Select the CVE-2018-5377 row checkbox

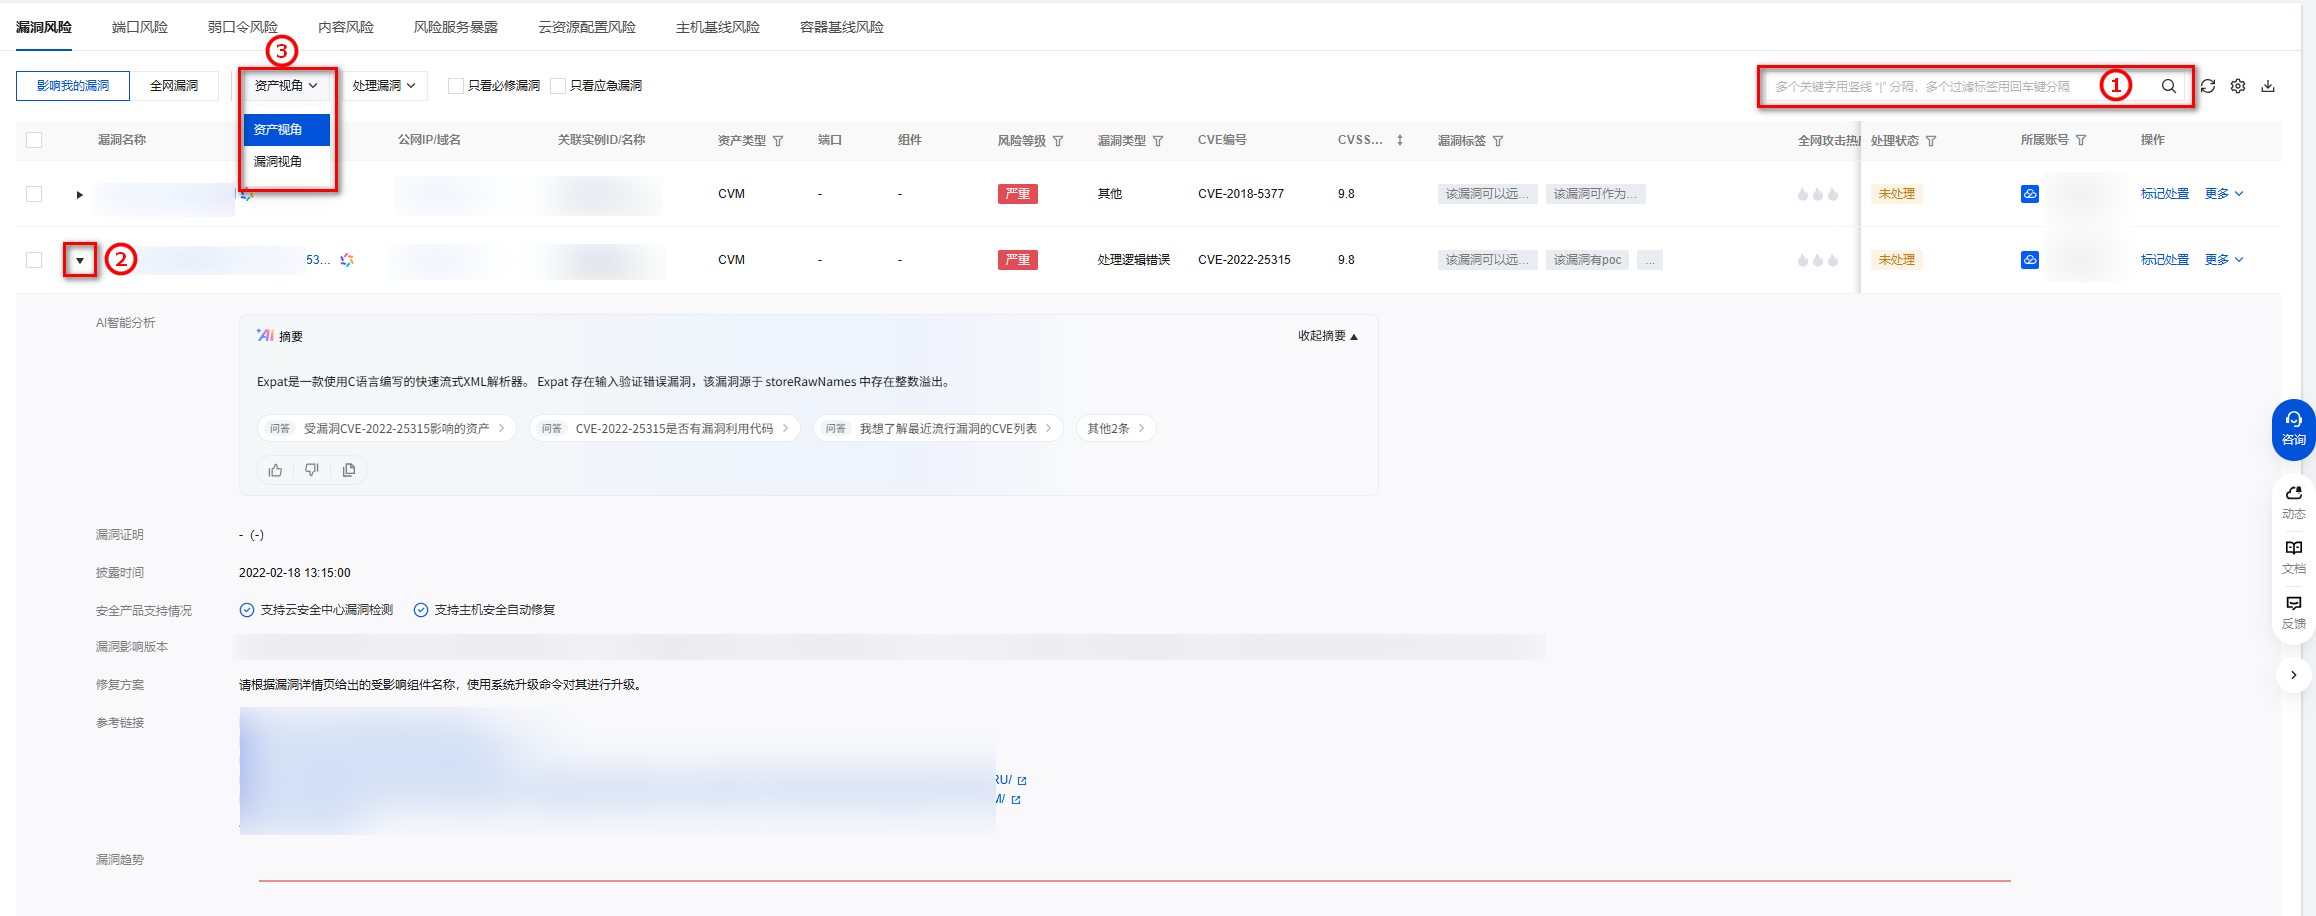tap(34, 194)
